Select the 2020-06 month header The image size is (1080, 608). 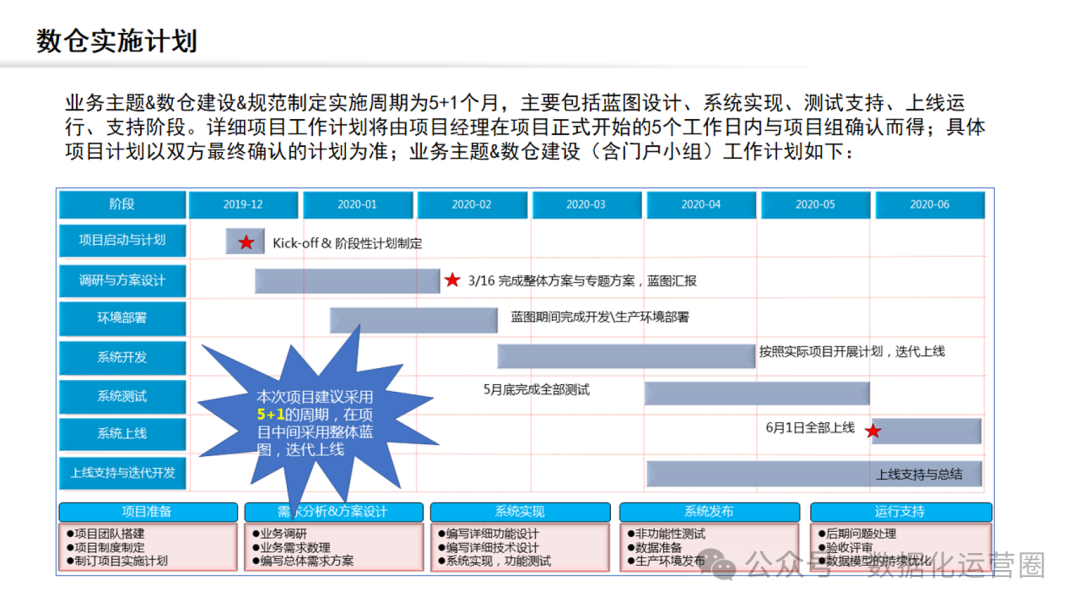[929, 205]
